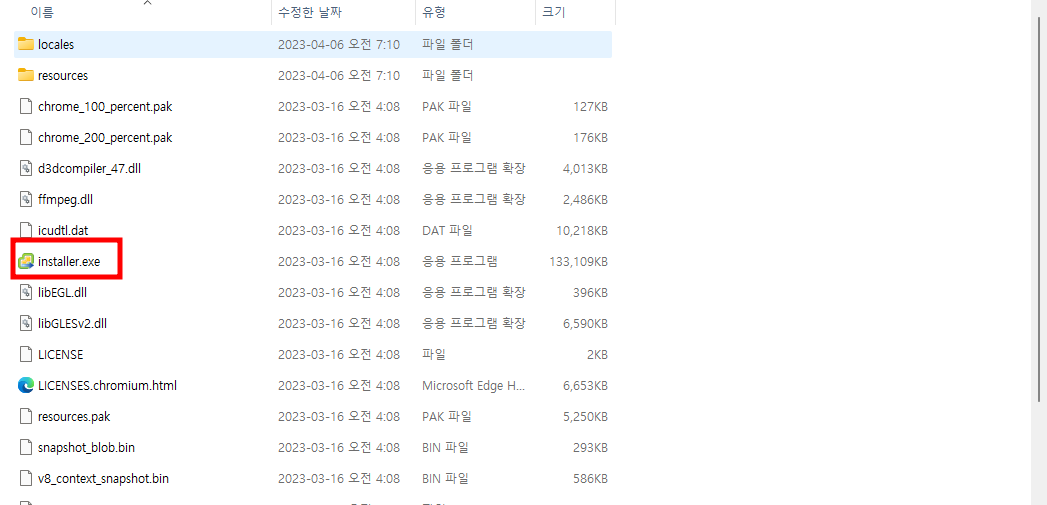Click the 586KB size of v8_context_snapshot.bin
This screenshot has height=505, width=1047.
coord(590,478)
